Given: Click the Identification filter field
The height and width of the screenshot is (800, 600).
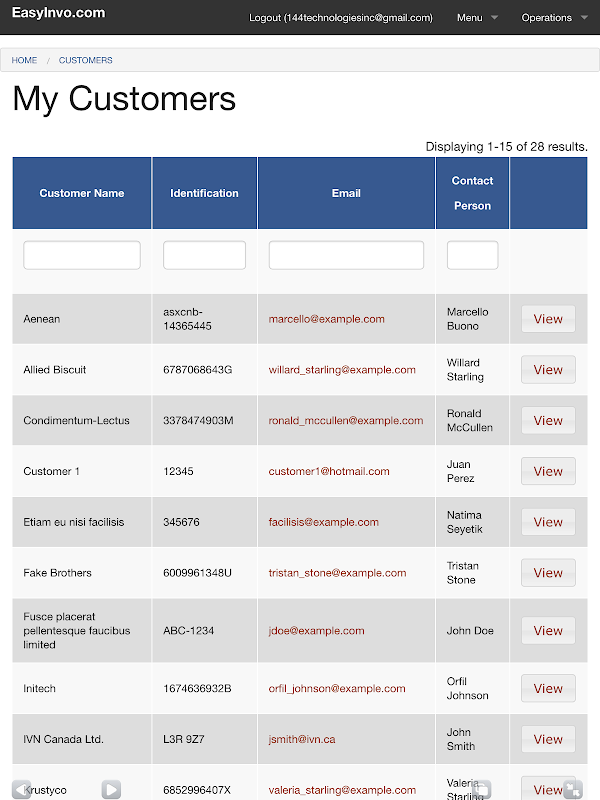Looking at the screenshot, I should (x=204, y=255).
